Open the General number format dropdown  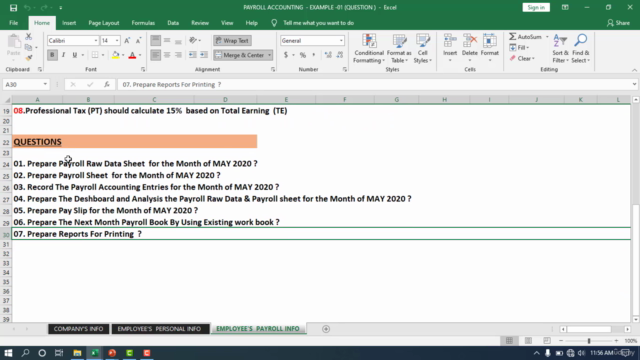(x=341, y=40)
